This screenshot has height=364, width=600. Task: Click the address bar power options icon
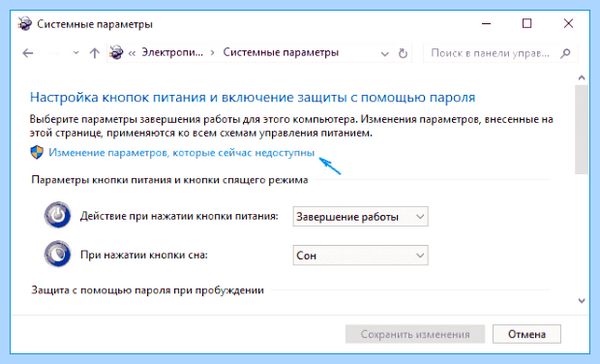click(116, 52)
